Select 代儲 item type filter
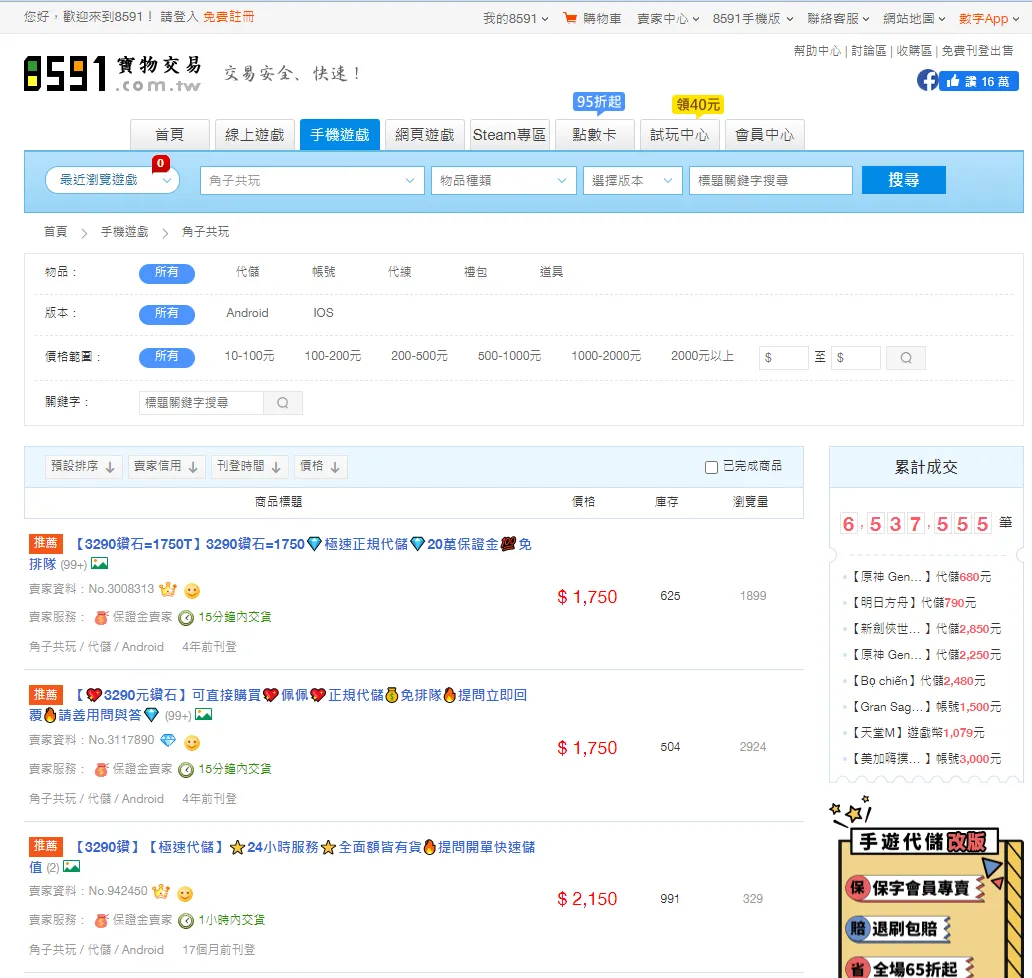 (x=247, y=272)
